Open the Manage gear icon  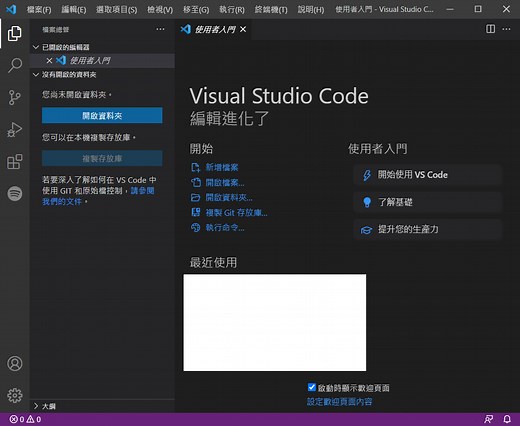pyautogui.click(x=15, y=395)
